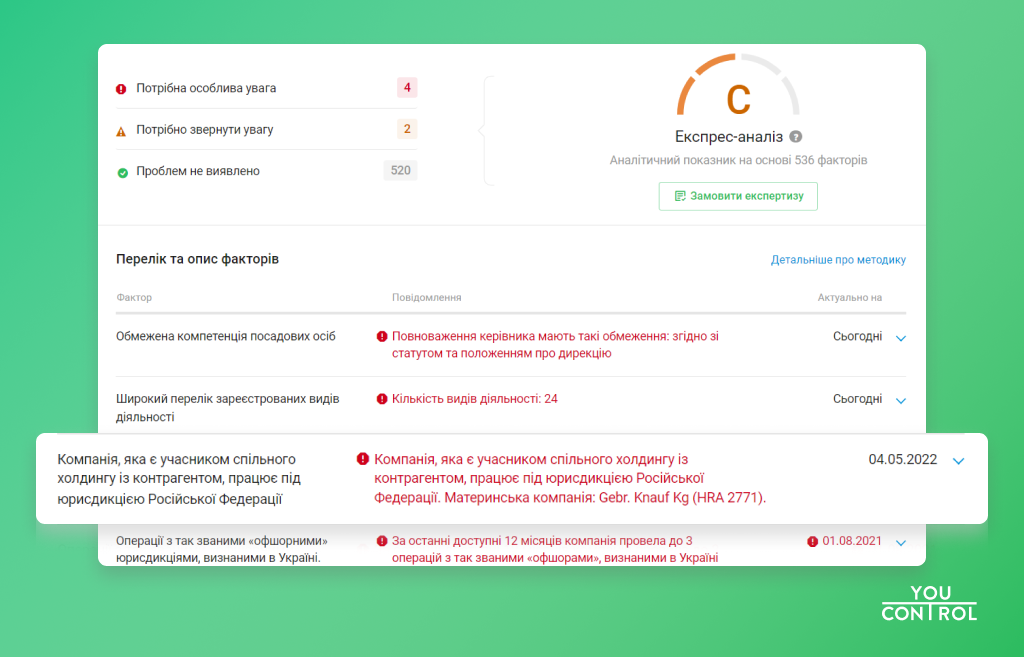Click the red alert icon beside 'Потрібна особлива увага'
This screenshot has width=1024, height=657.
(121, 89)
